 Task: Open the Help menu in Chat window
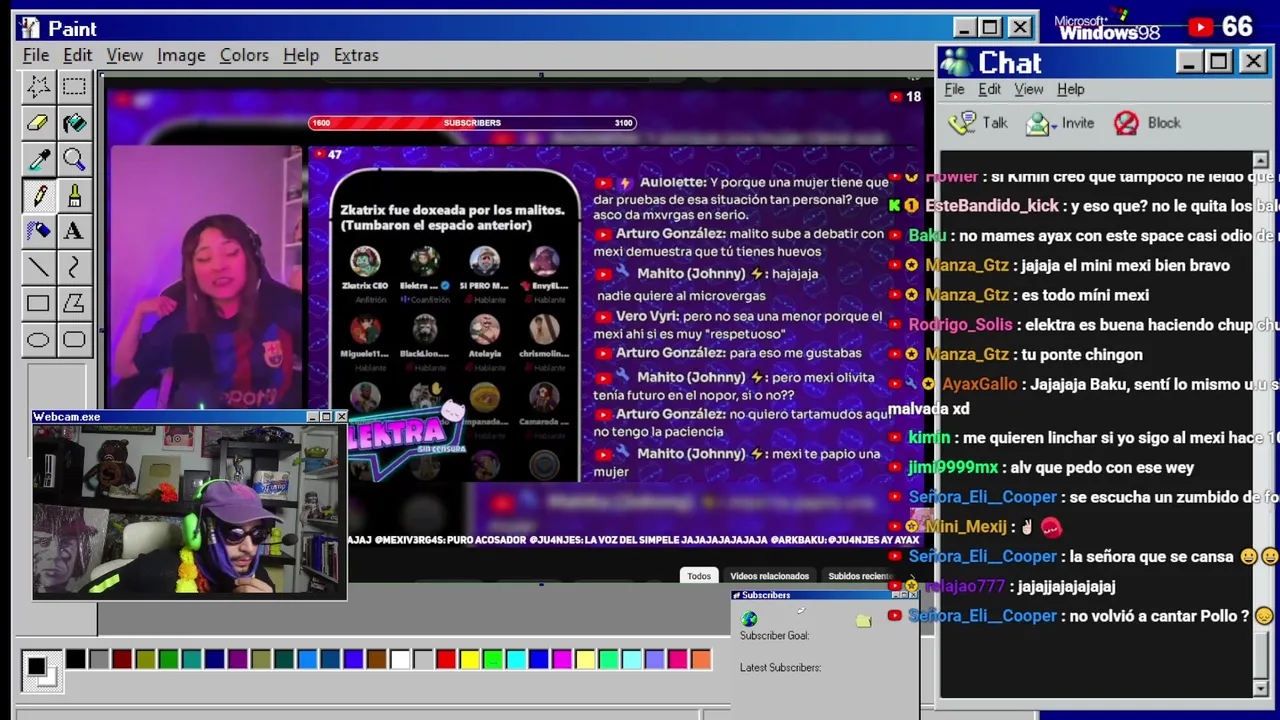[x=1071, y=89]
